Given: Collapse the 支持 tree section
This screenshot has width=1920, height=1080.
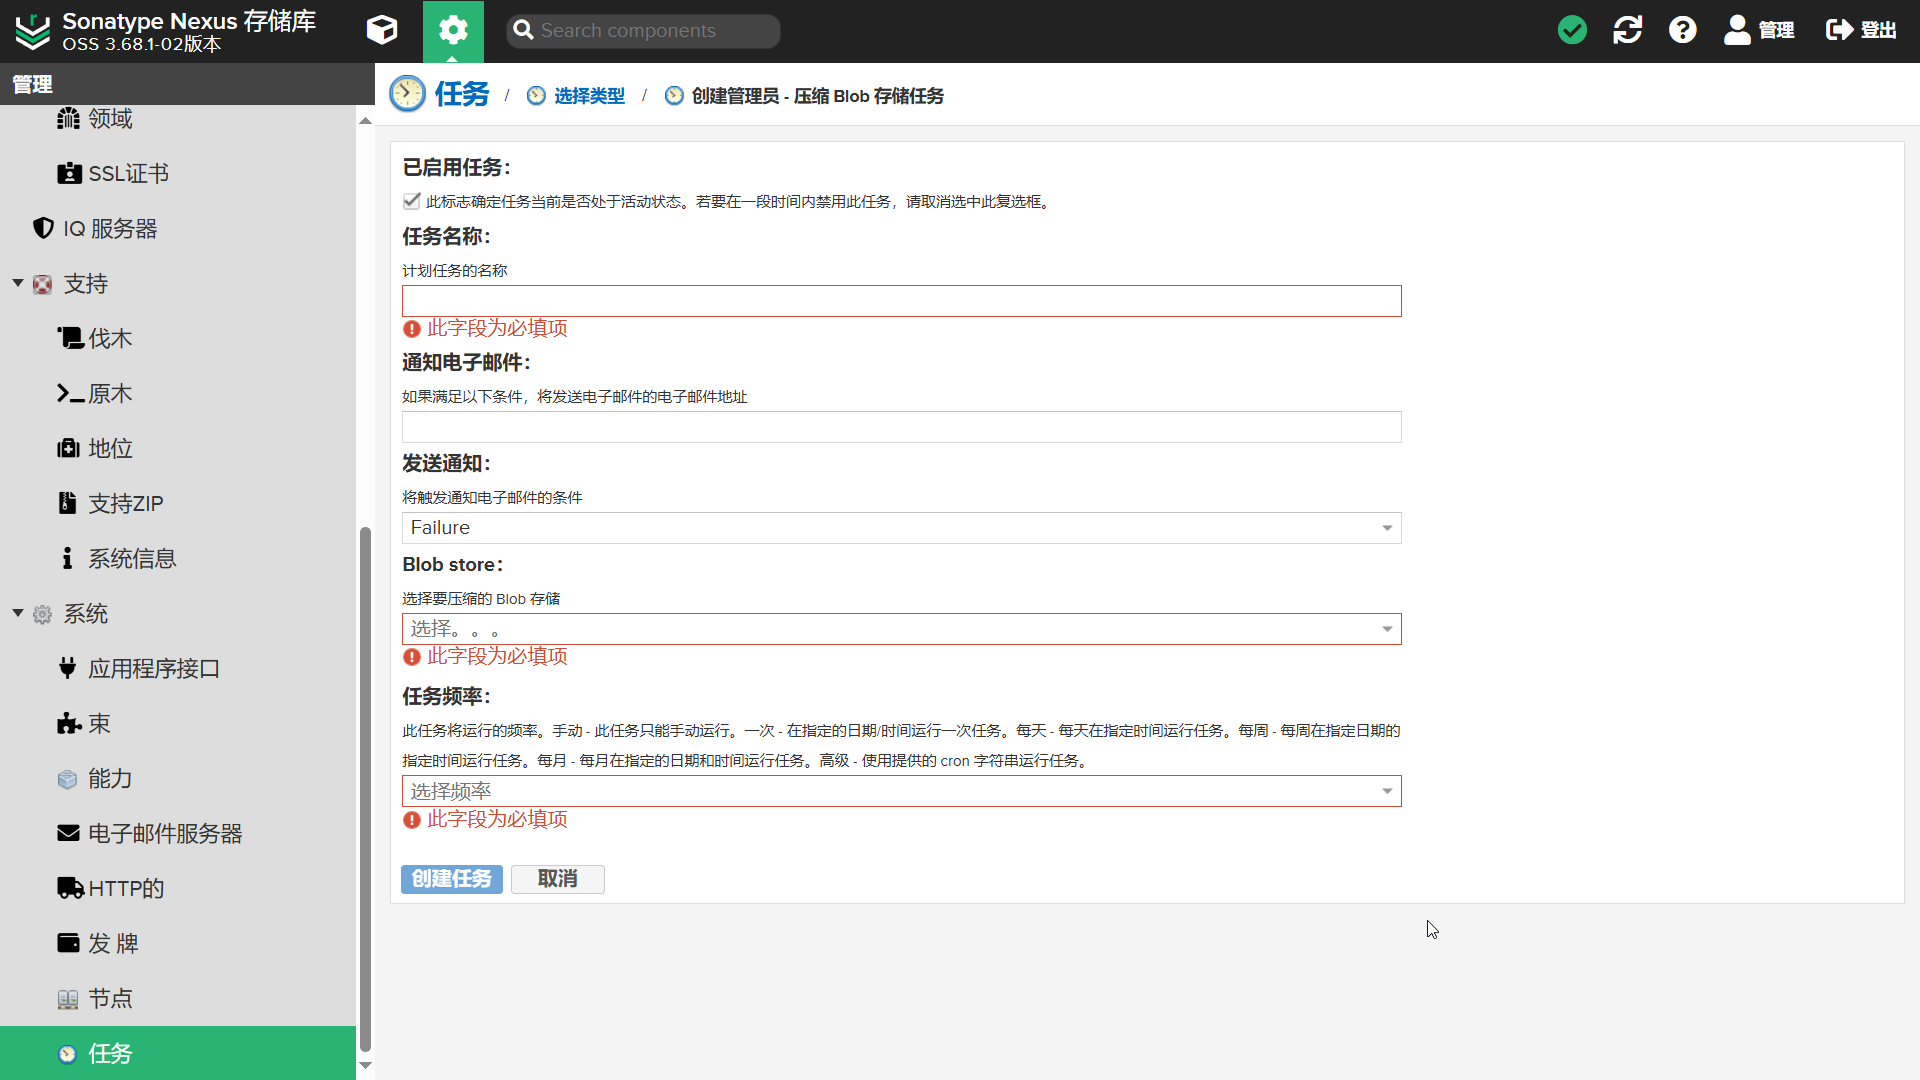Looking at the screenshot, I should 18,284.
